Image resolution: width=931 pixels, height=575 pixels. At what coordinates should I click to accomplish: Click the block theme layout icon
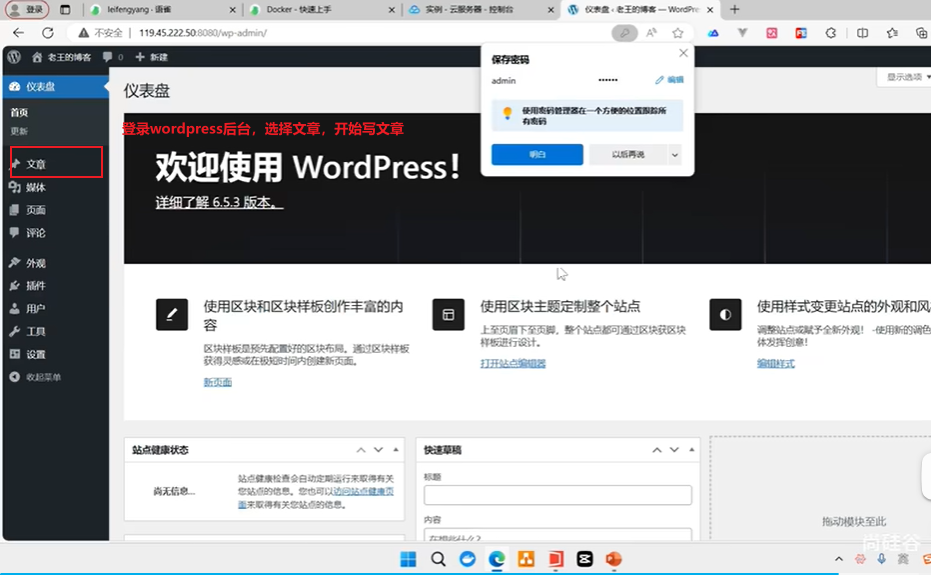tap(448, 314)
